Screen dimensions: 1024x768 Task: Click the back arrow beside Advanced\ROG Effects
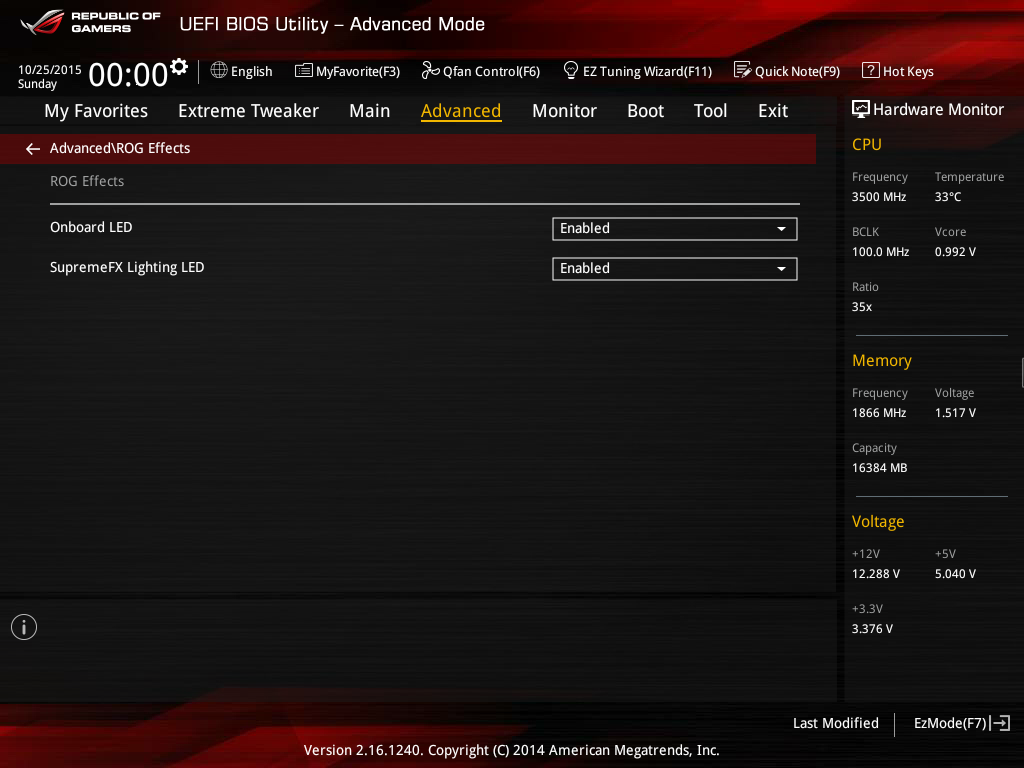point(33,149)
